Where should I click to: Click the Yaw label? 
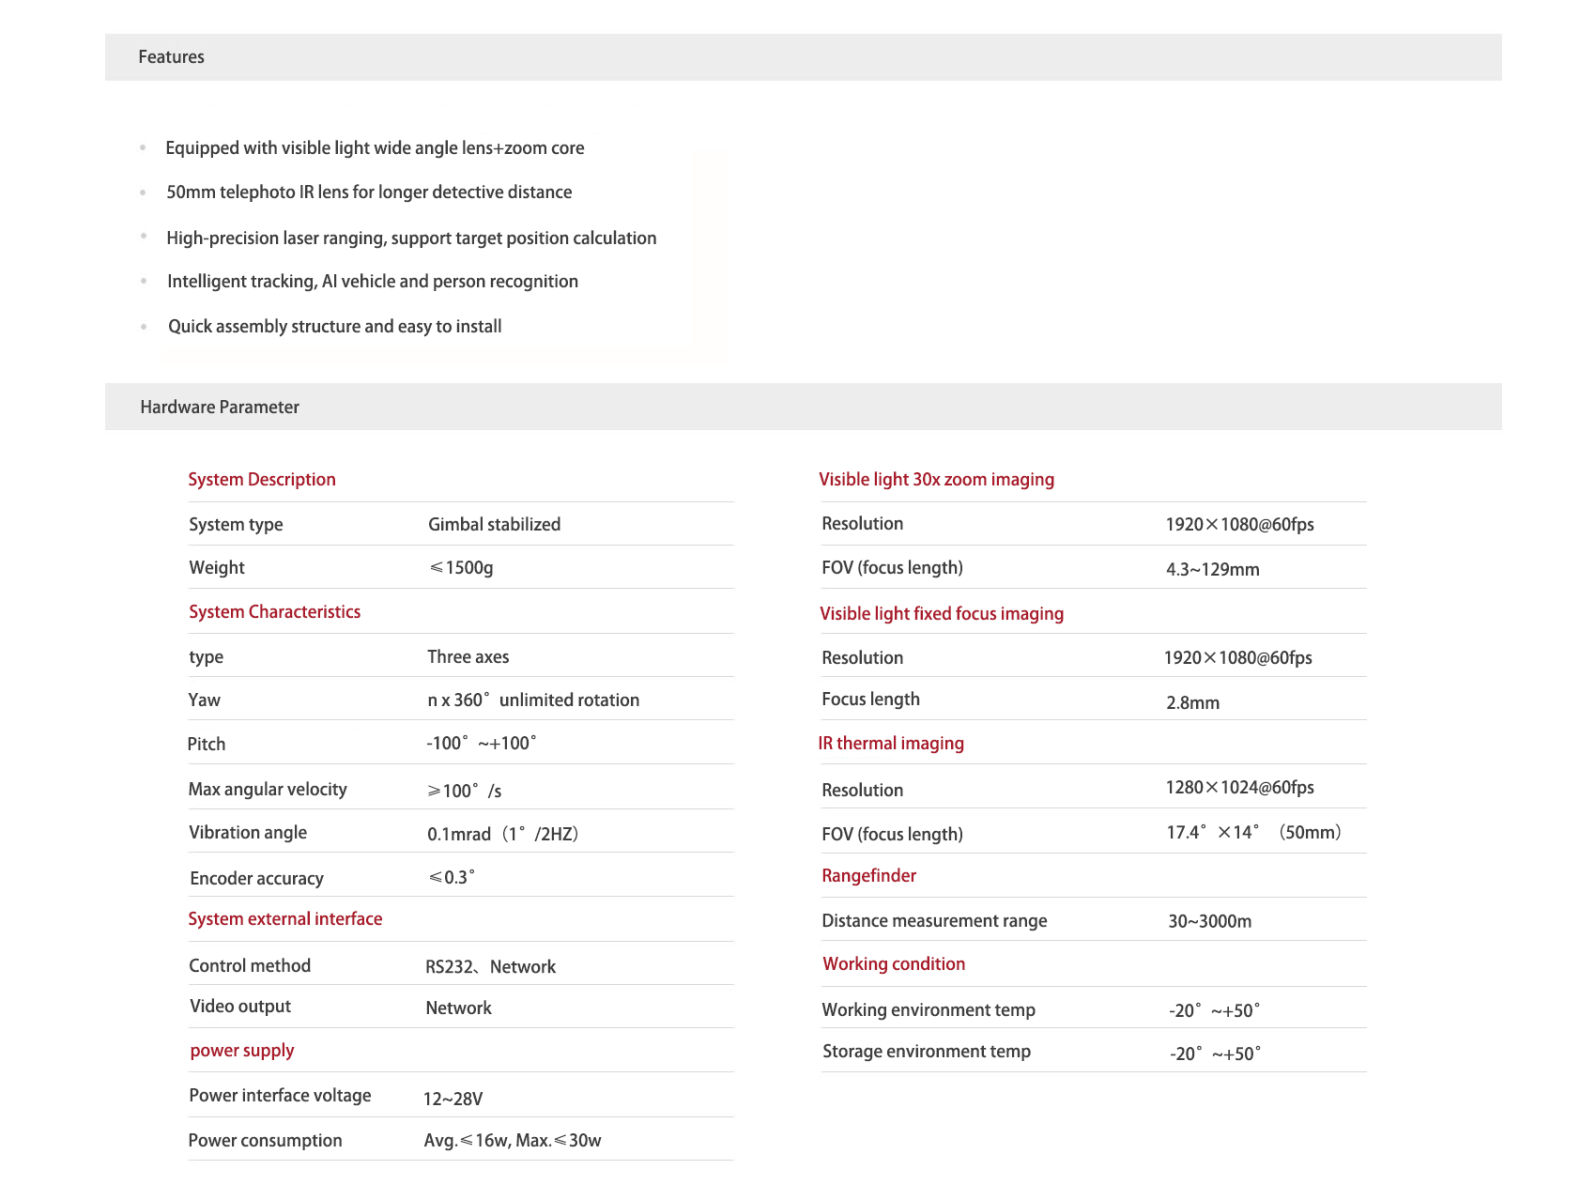pos(204,700)
